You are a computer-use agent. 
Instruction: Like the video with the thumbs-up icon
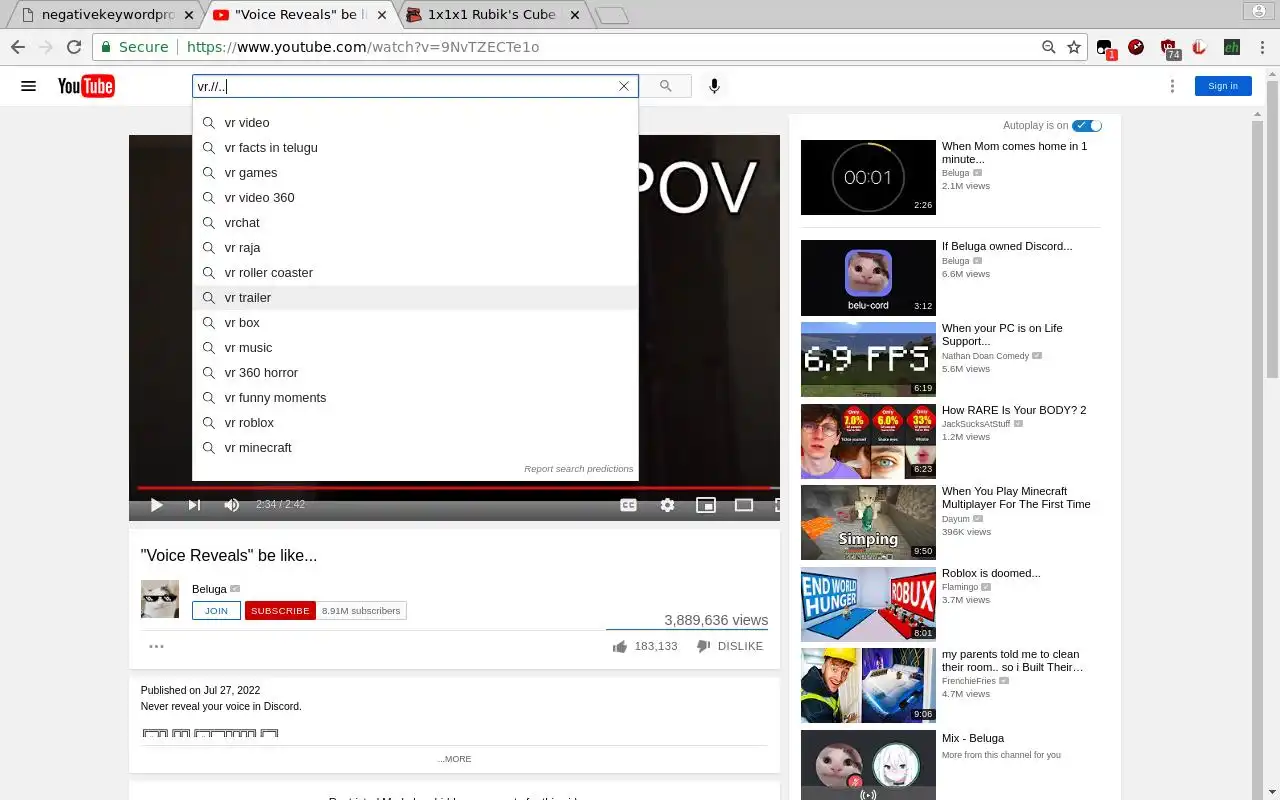619,646
